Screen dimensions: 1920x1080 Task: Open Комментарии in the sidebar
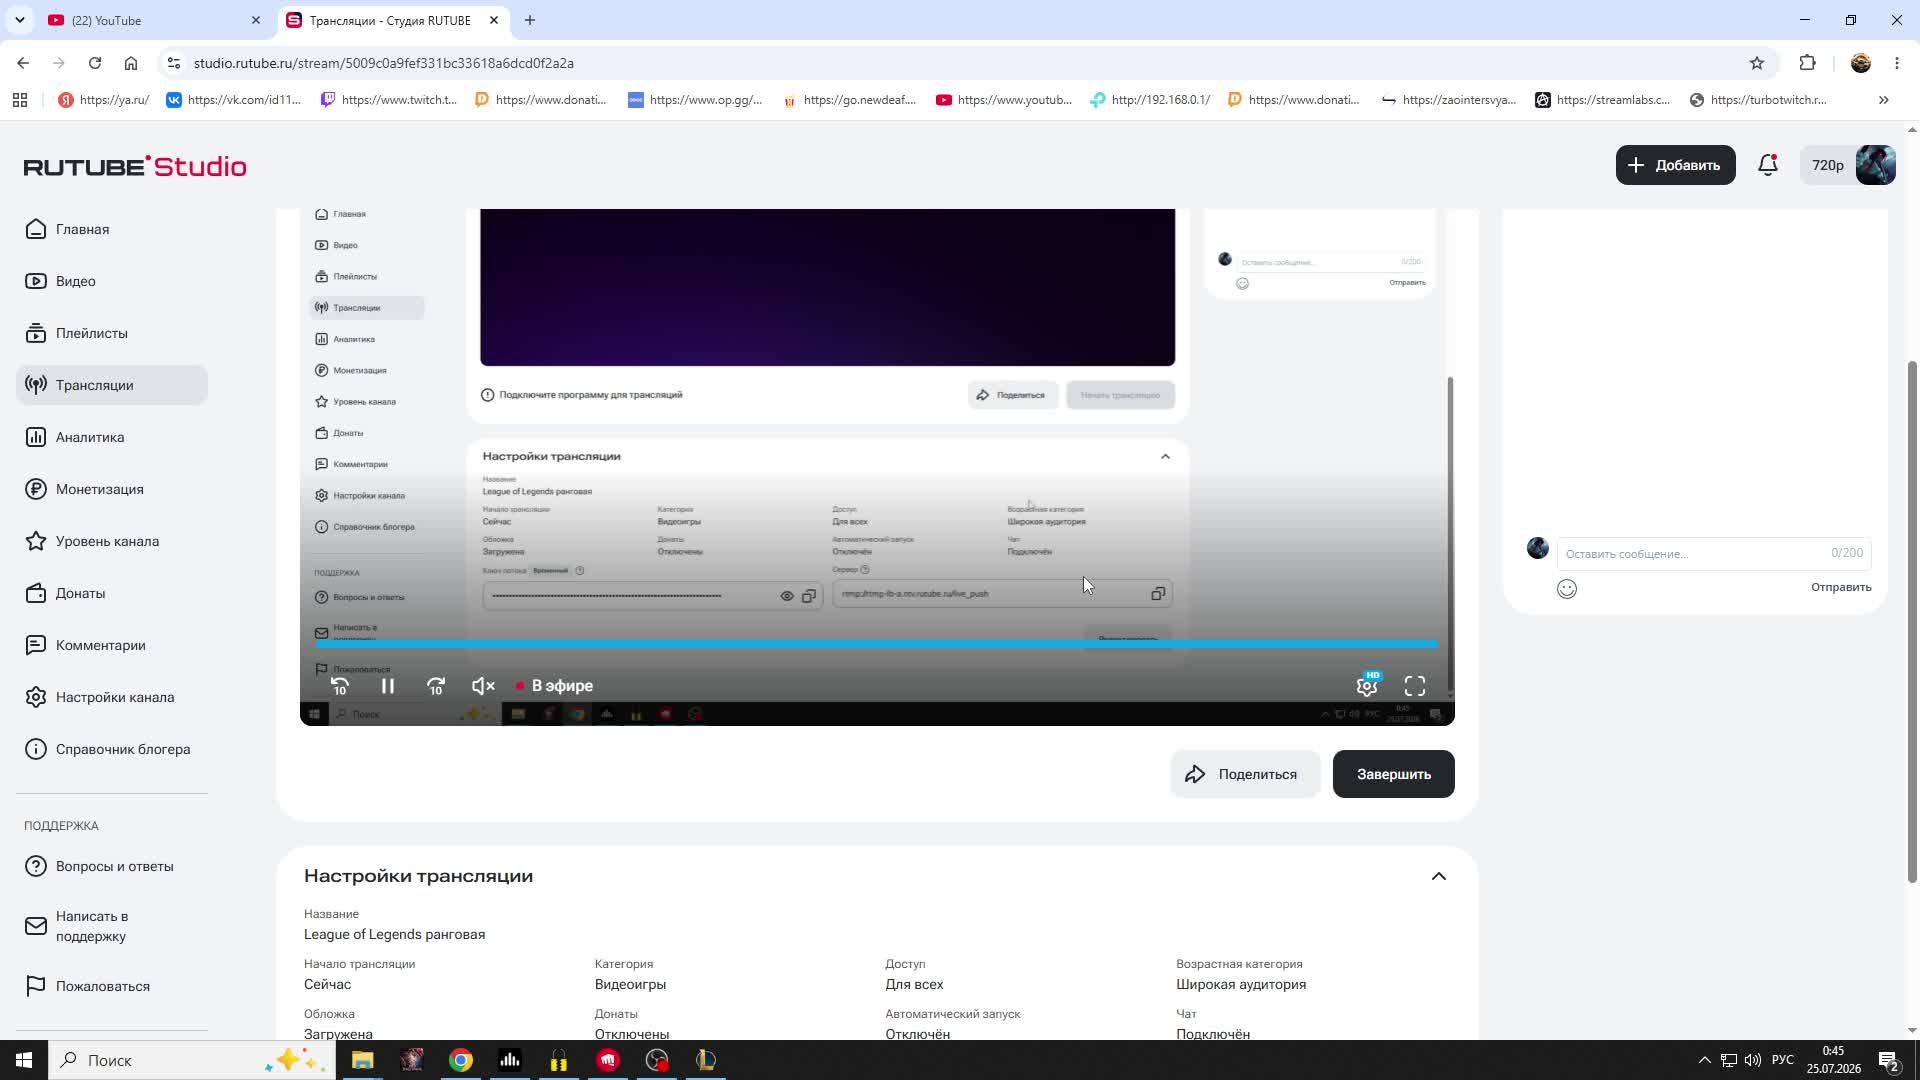pyautogui.click(x=112, y=645)
